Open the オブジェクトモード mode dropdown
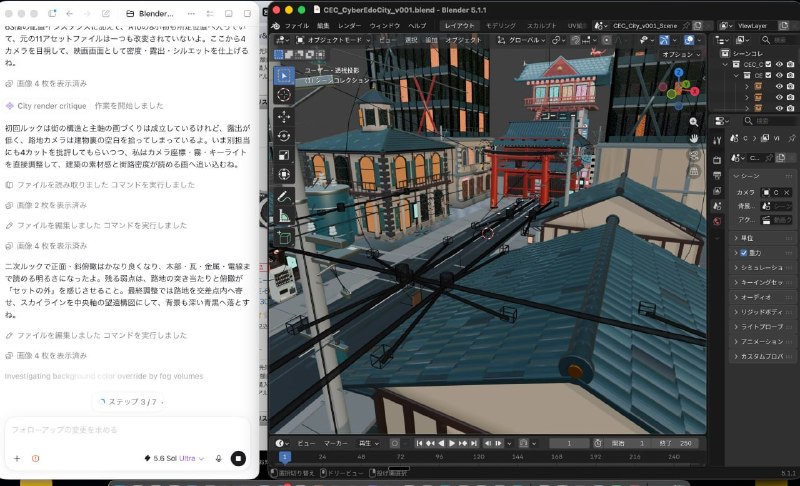The image size is (800, 486). coord(333,40)
